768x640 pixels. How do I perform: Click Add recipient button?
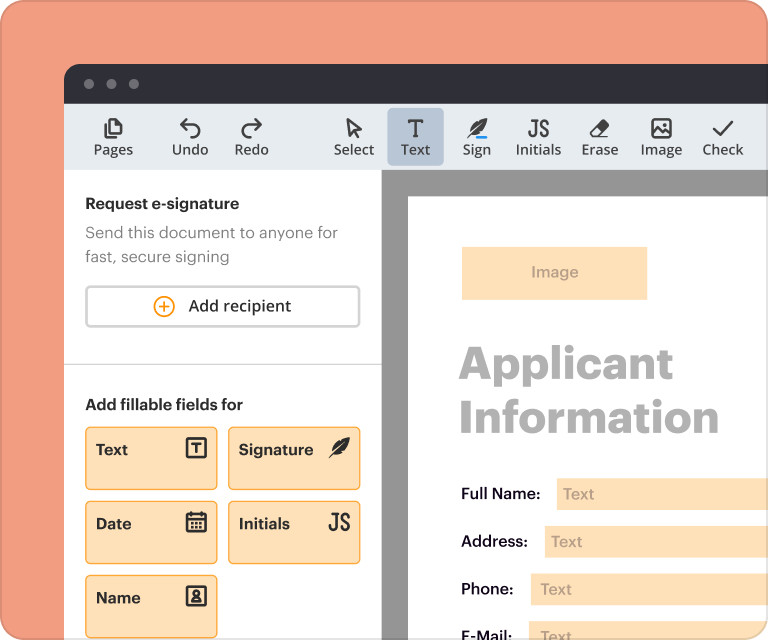click(x=223, y=307)
